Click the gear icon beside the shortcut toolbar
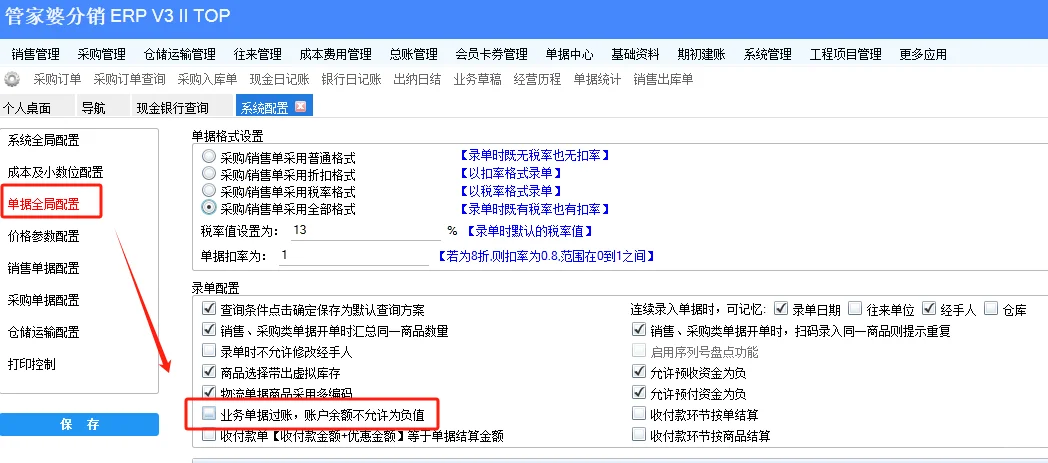 12,80
